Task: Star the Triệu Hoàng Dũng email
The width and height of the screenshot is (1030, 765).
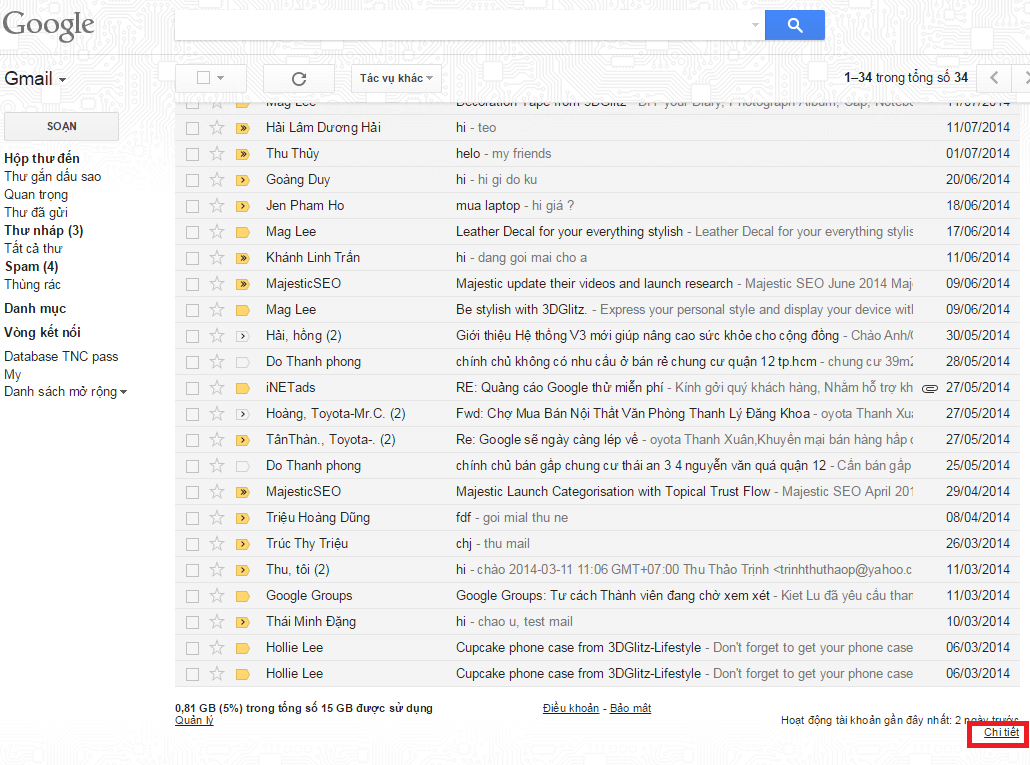Action: point(217,517)
